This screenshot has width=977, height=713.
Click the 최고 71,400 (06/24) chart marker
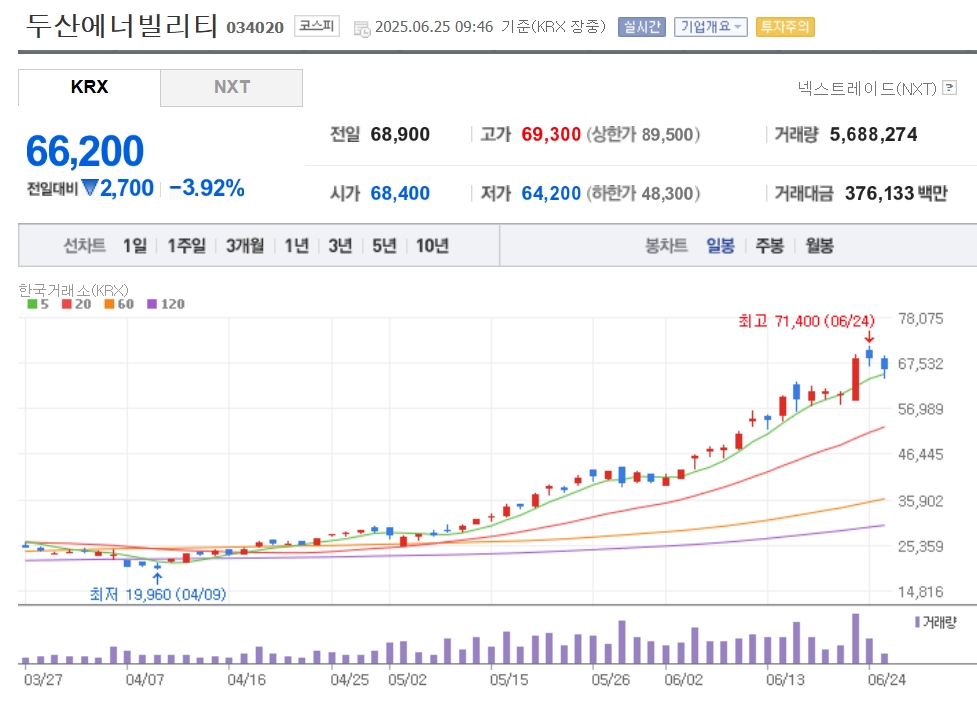coord(806,321)
